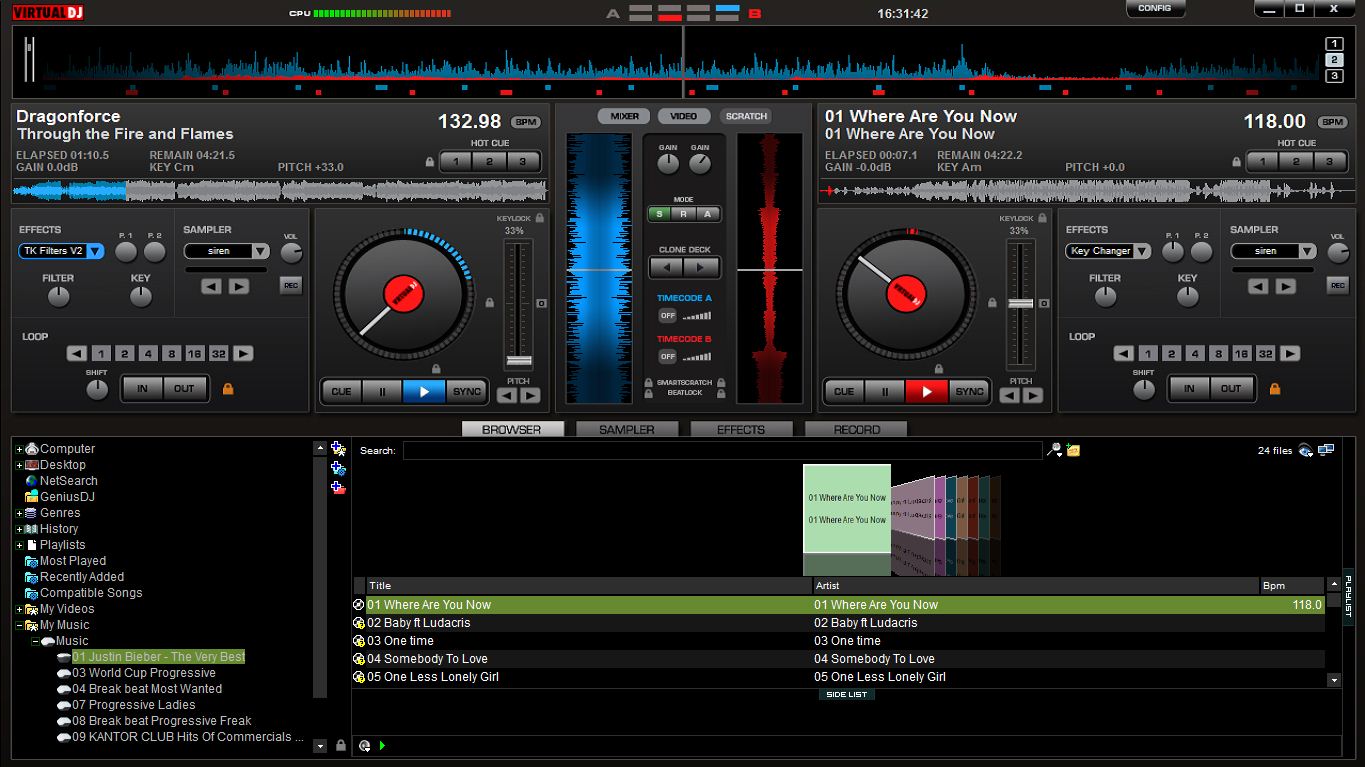
Task: Click the folder tree lock icon
Action: click(341, 746)
